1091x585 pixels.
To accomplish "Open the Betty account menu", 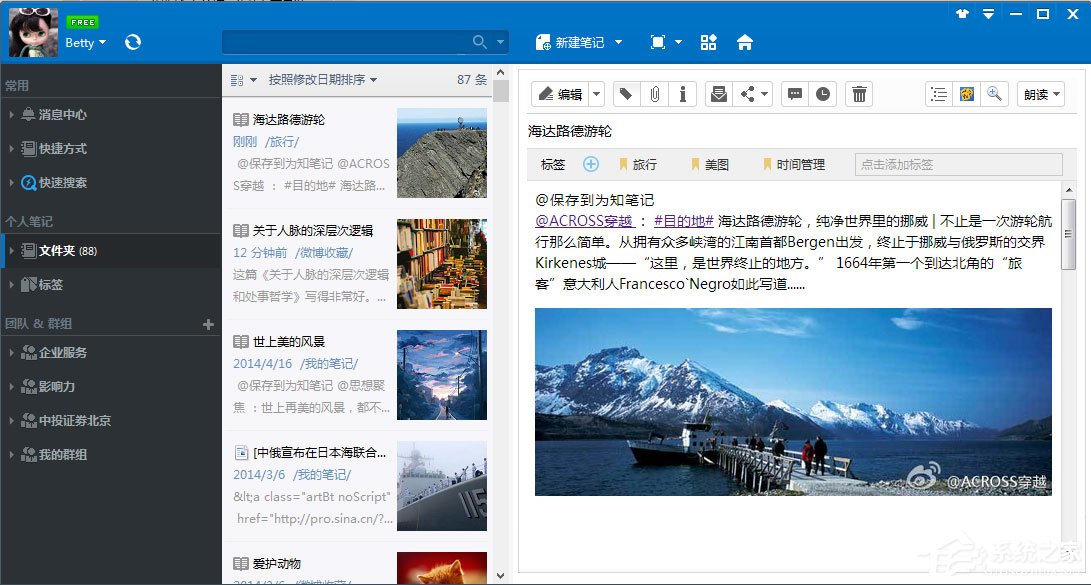I will click(85, 42).
